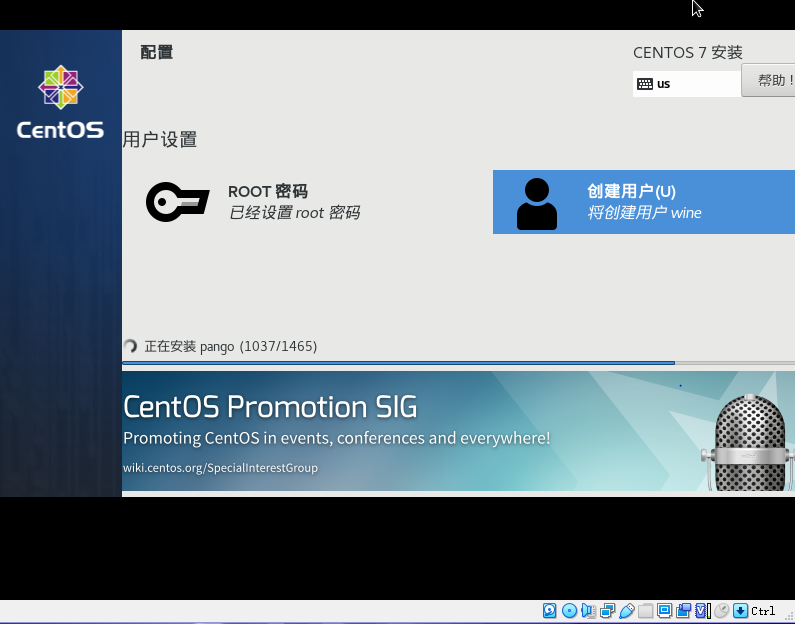This screenshot has height=624, width=795.
Task: Click the recording screens status icon
Action: coord(683,611)
